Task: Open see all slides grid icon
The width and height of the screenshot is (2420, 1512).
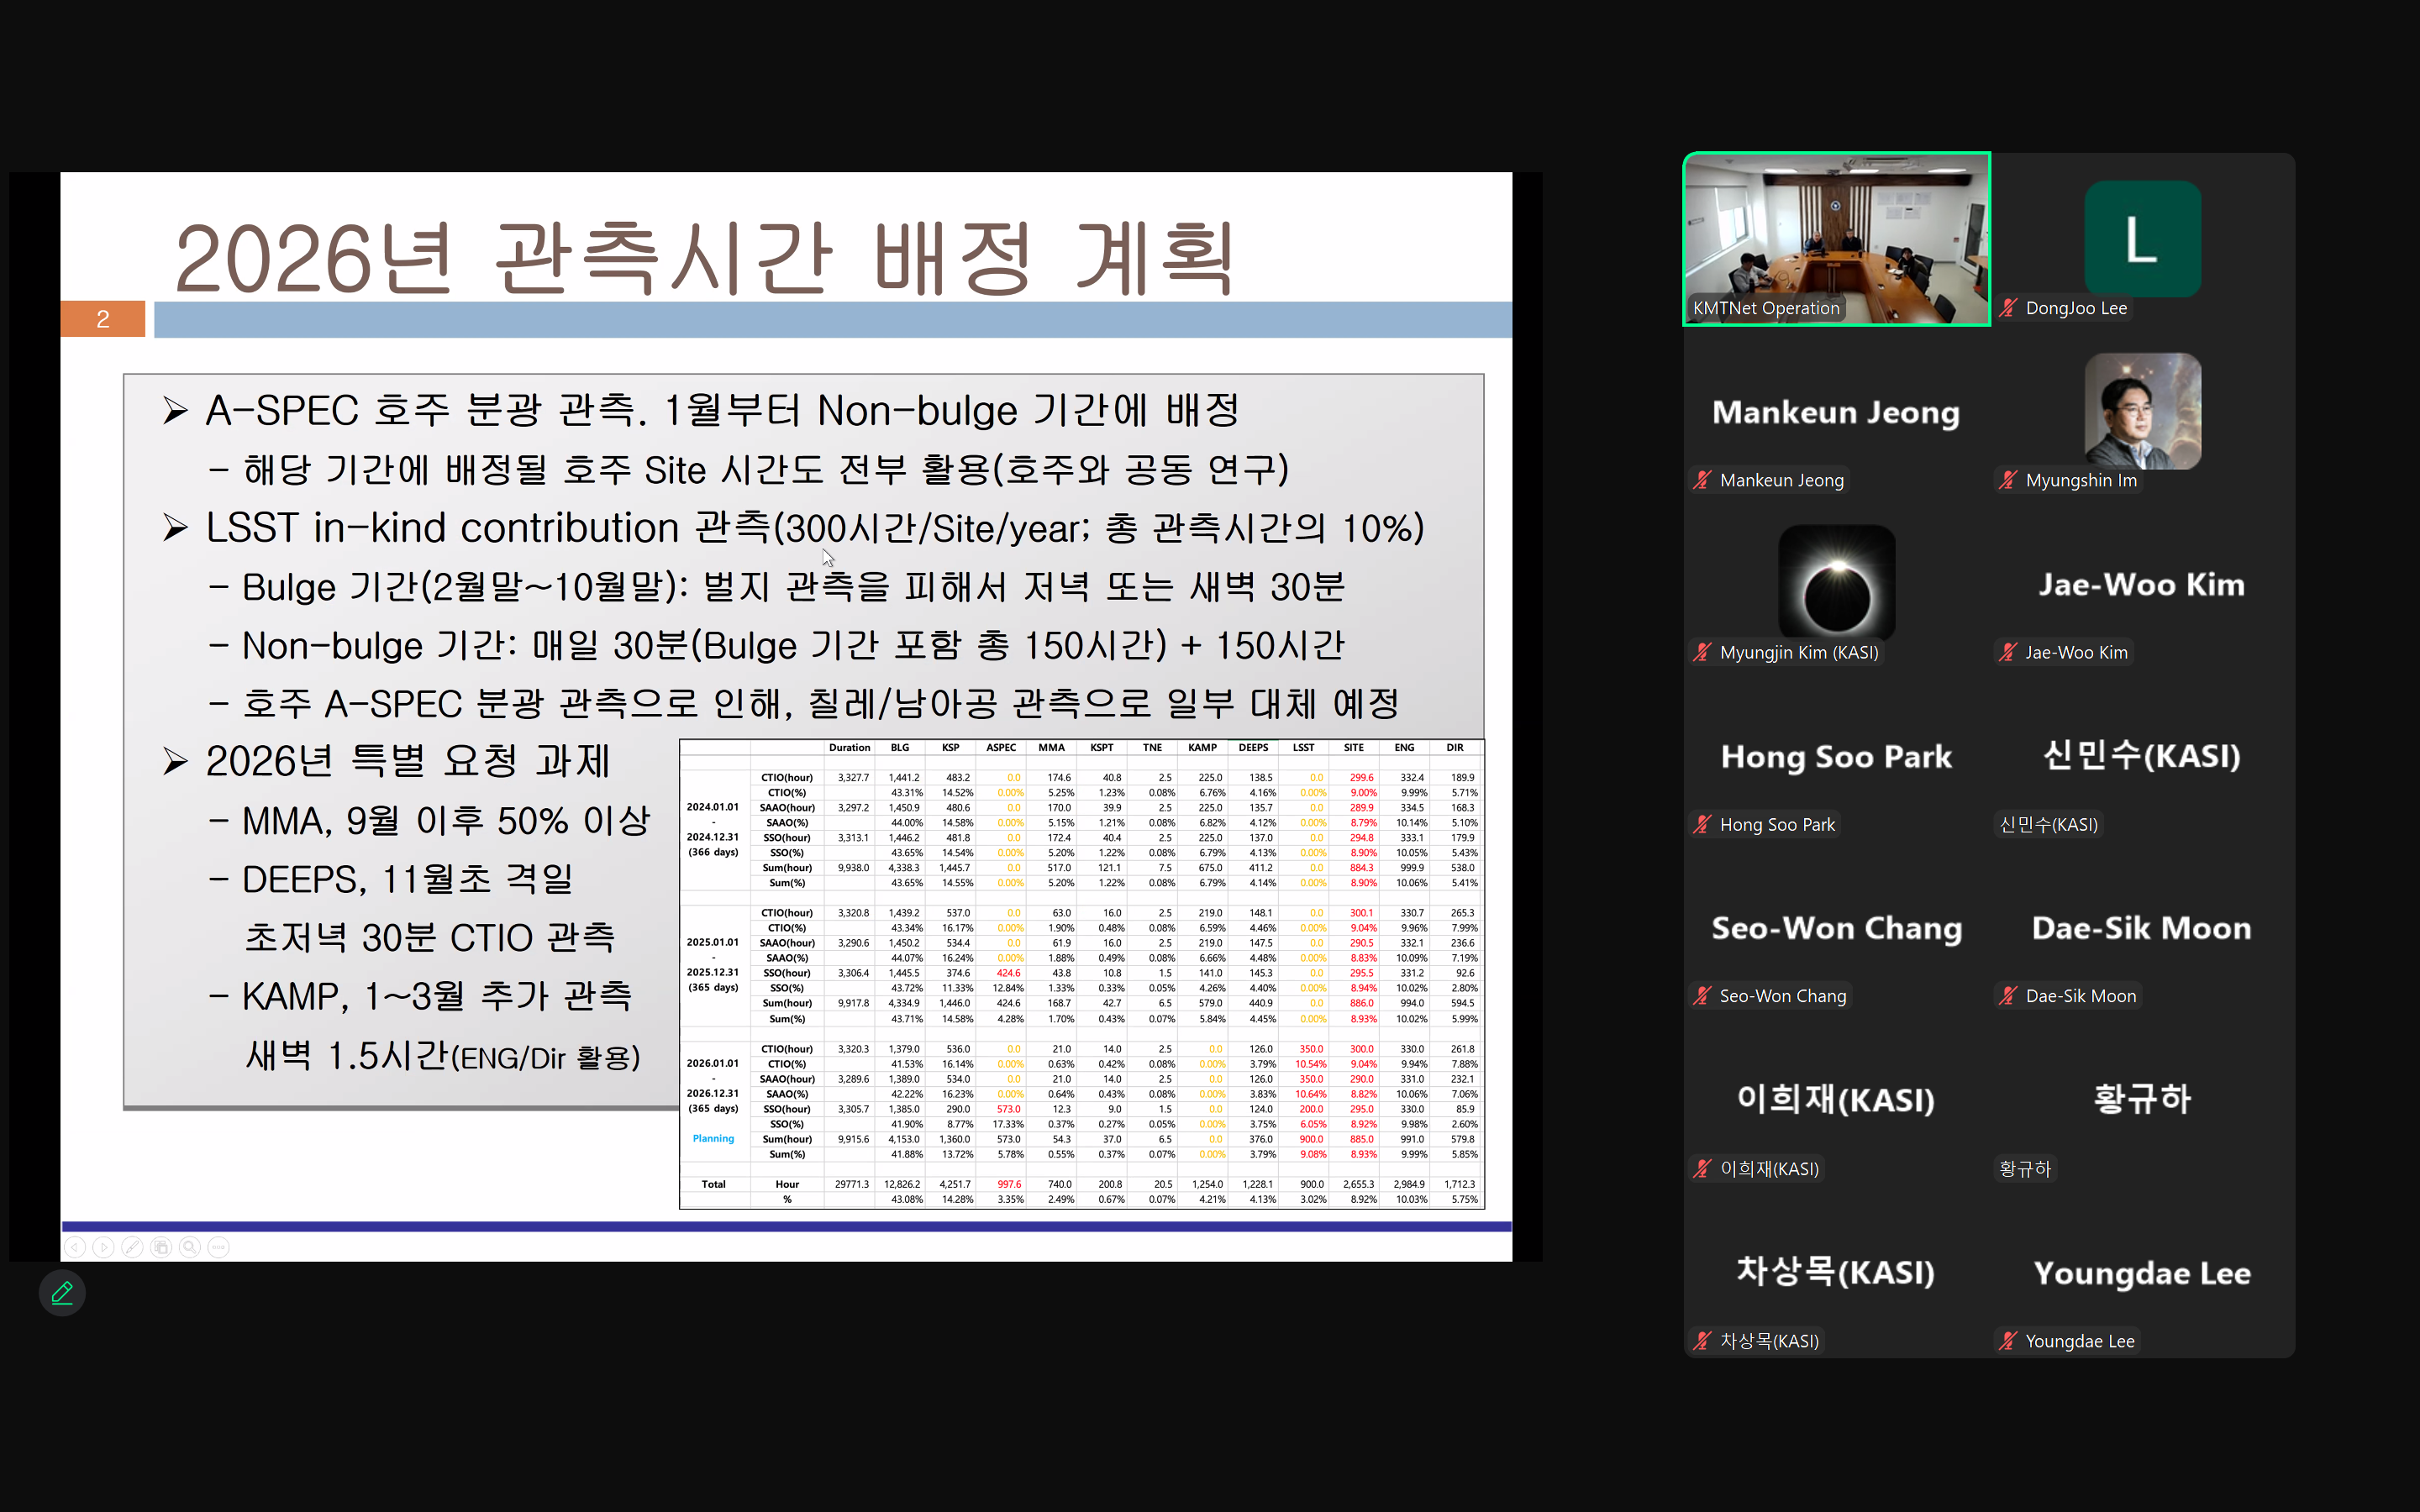Action: pos(161,1247)
